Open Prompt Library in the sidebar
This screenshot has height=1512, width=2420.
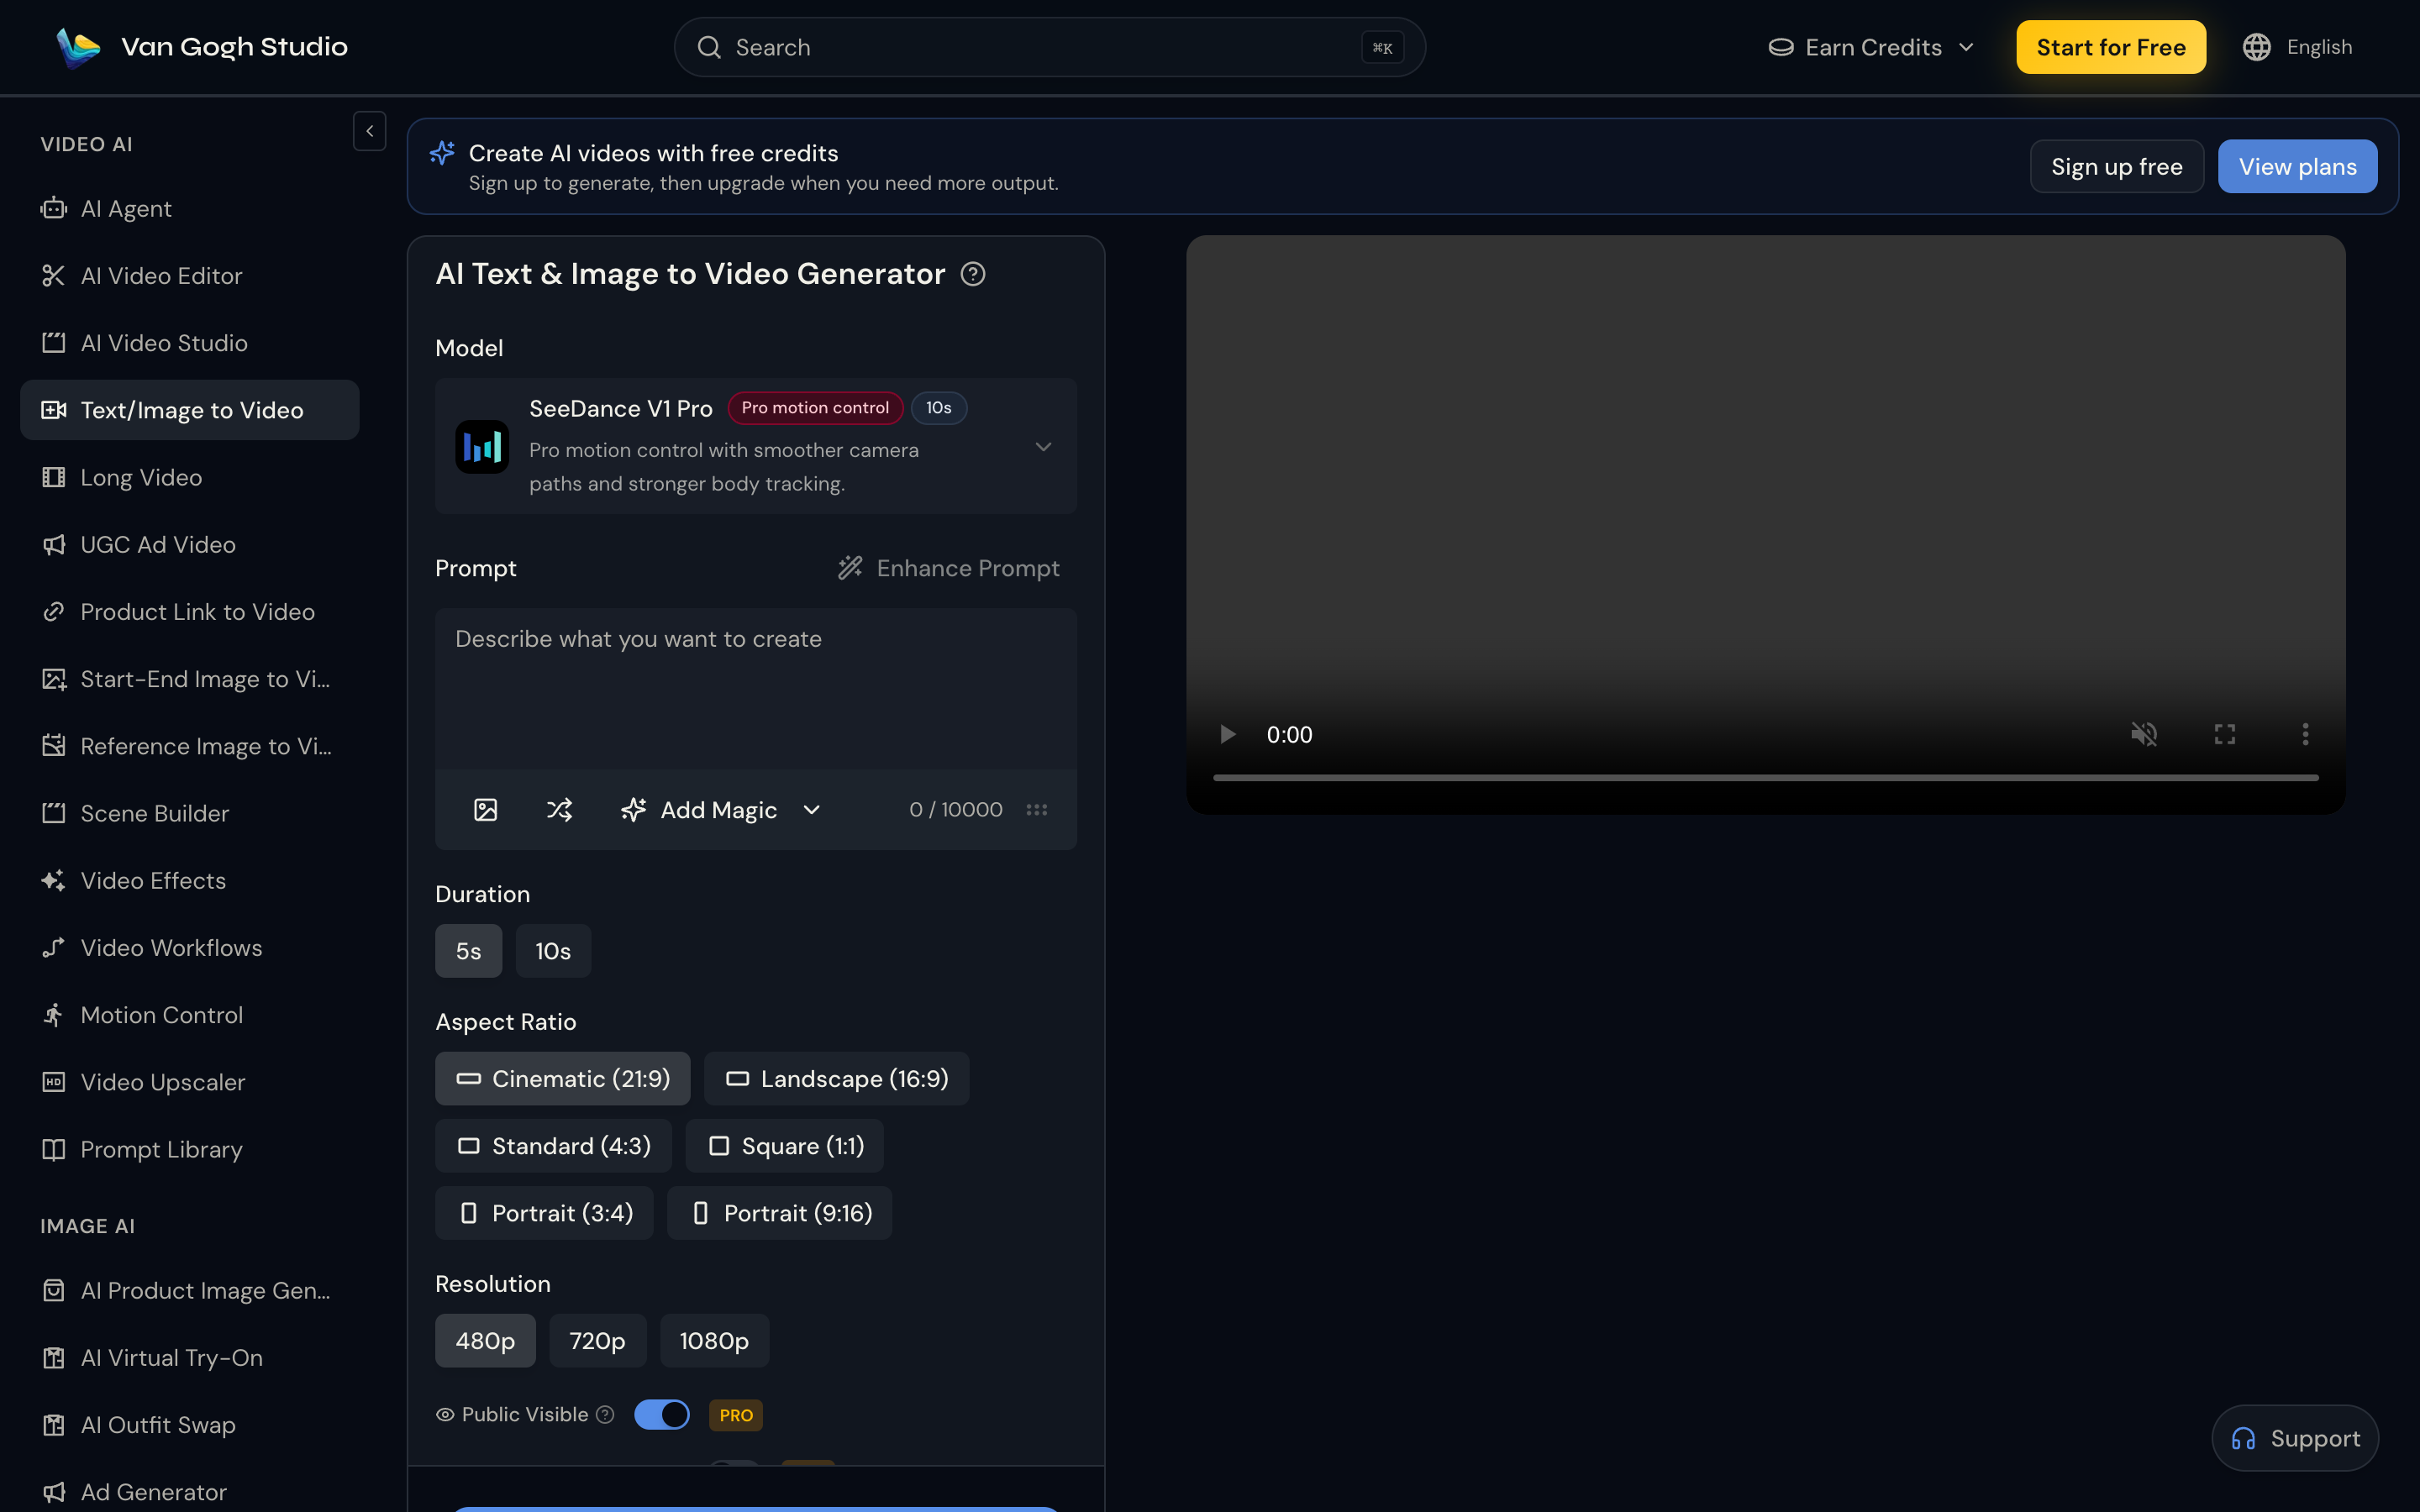[190, 1149]
